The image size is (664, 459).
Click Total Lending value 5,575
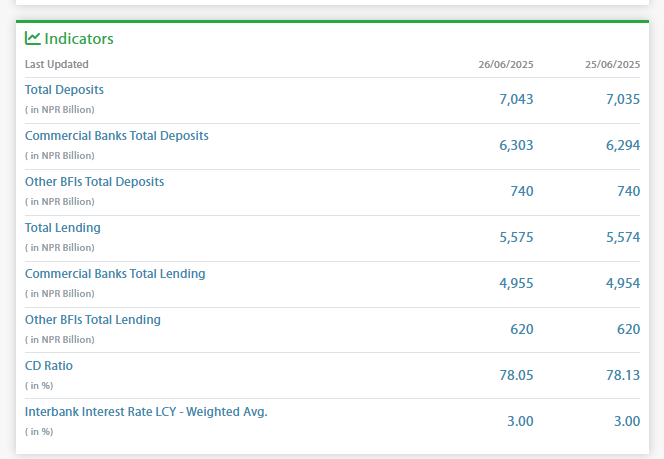coord(516,237)
